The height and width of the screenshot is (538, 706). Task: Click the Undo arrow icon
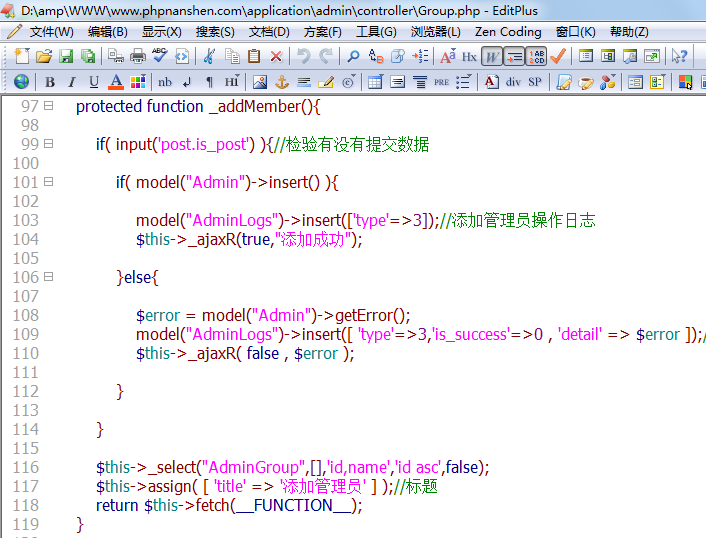[x=304, y=56]
